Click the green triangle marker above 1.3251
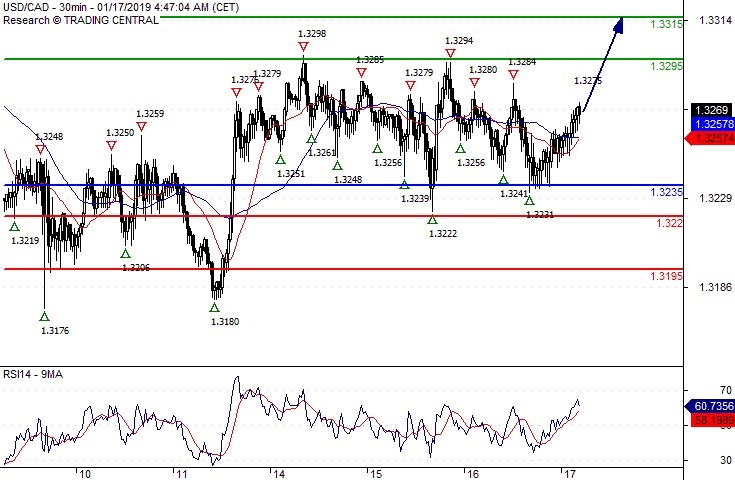This screenshot has height=480, width=735. pyautogui.click(x=280, y=159)
